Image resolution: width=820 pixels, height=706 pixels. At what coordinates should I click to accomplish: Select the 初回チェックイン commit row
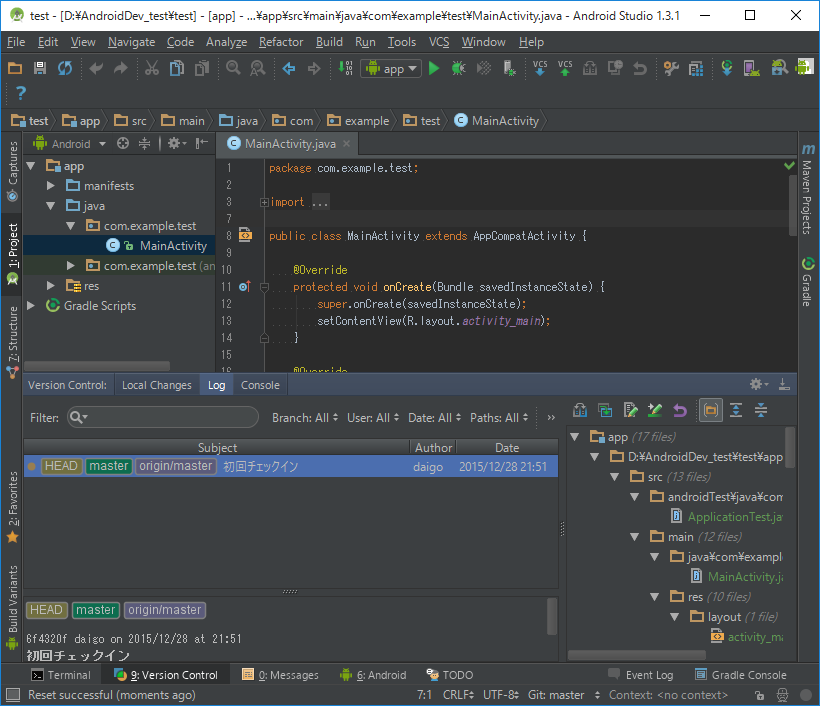291,466
